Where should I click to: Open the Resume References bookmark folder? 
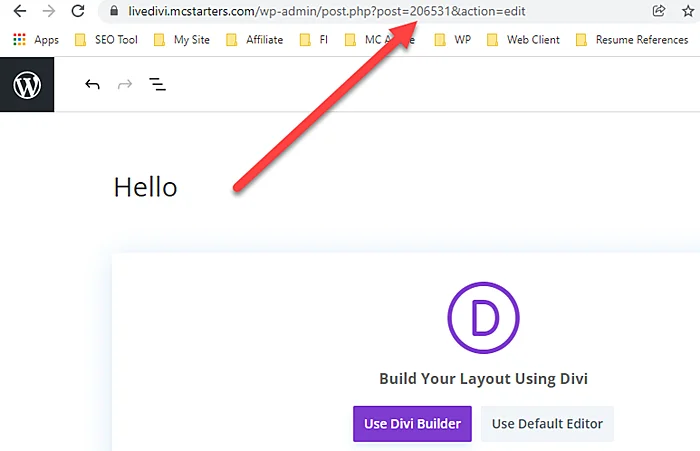pyautogui.click(x=632, y=40)
